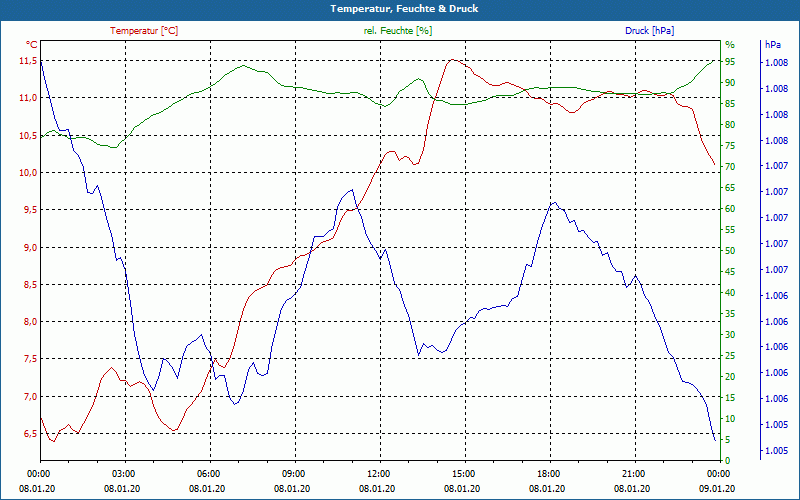Screen dimensions: 800x500
Task: Click the '35' humidity axis tick
Action: click(x=730, y=314)
